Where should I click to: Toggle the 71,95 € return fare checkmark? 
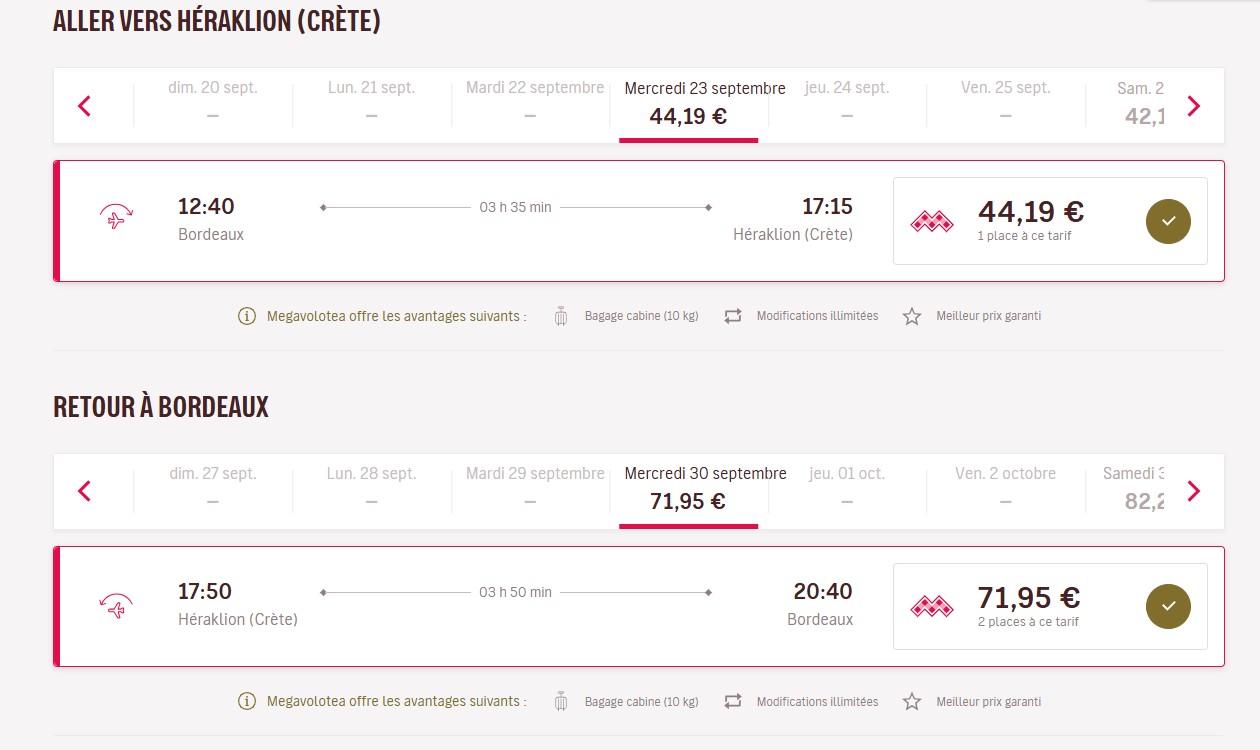[1168, 606]
